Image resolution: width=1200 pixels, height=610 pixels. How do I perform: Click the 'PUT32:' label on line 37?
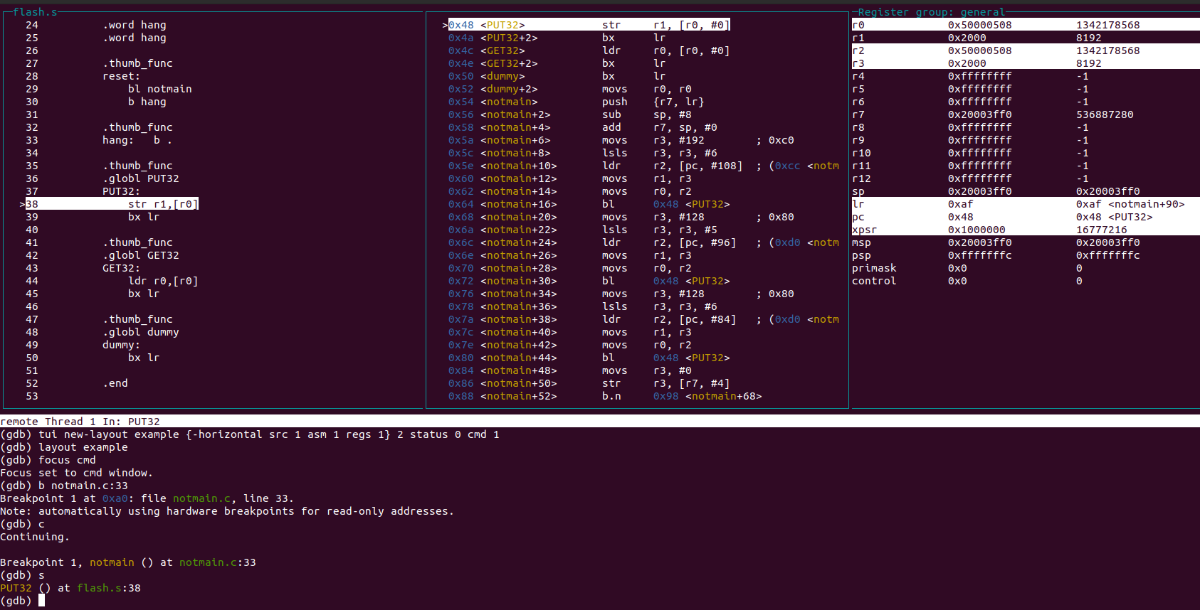[x=121, y=191]
